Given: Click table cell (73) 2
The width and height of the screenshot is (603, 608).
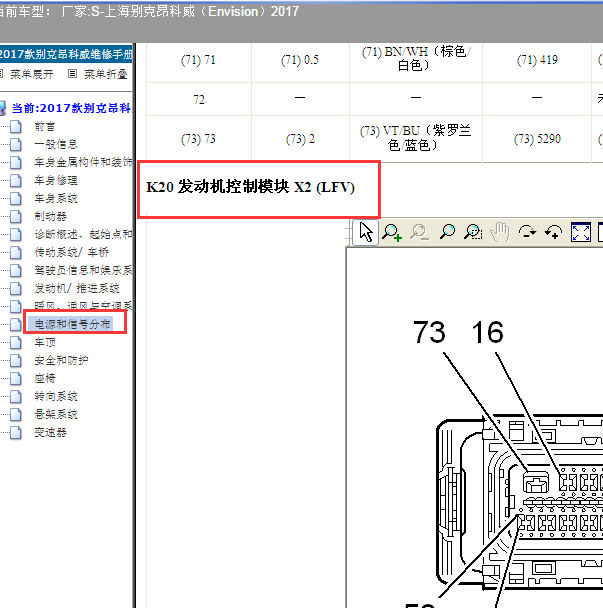Looking at the screenshot, I should point(300,139).
